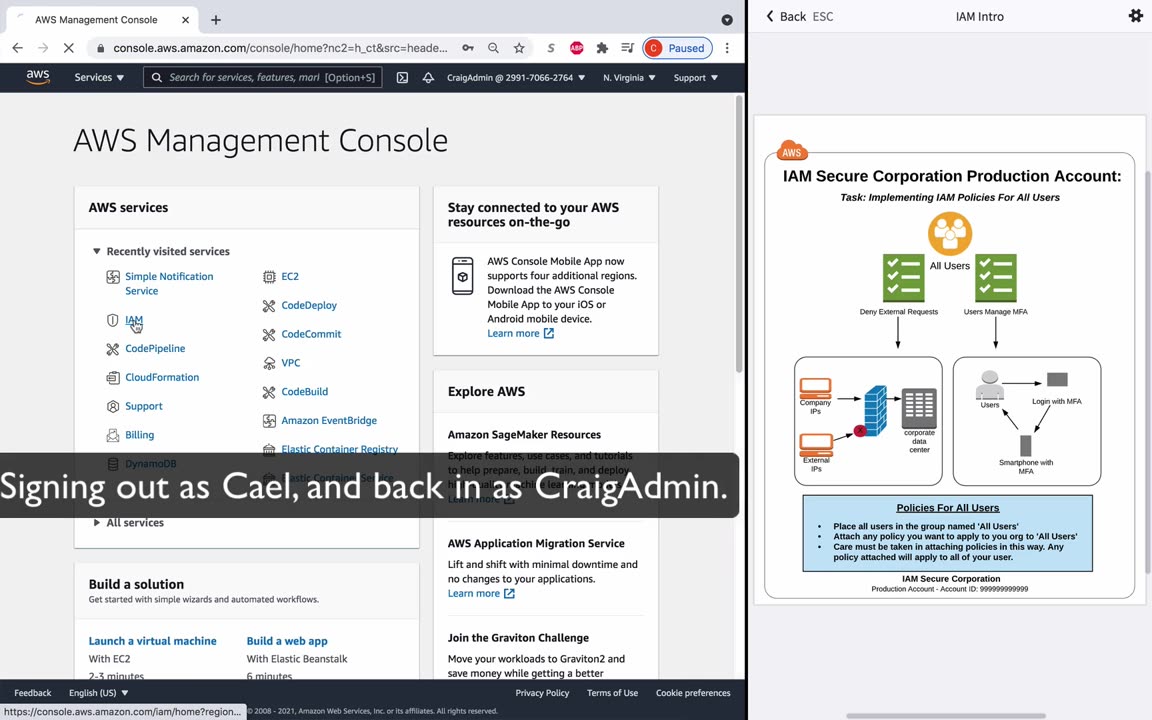Open the N. Virginia region dropdown
Image resolution: width=1152 pixels, height=720 pixels.
[x=629, y=77]
